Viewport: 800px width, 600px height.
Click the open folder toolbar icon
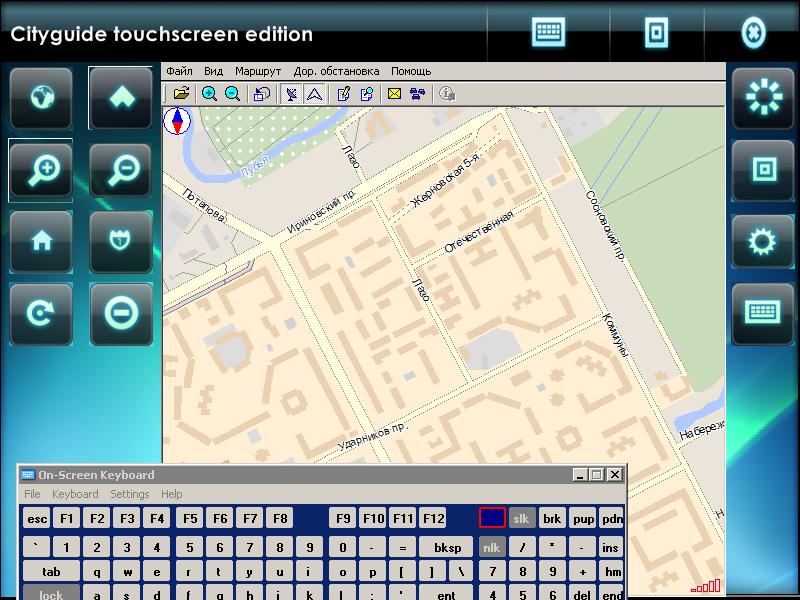click(181, 94)
